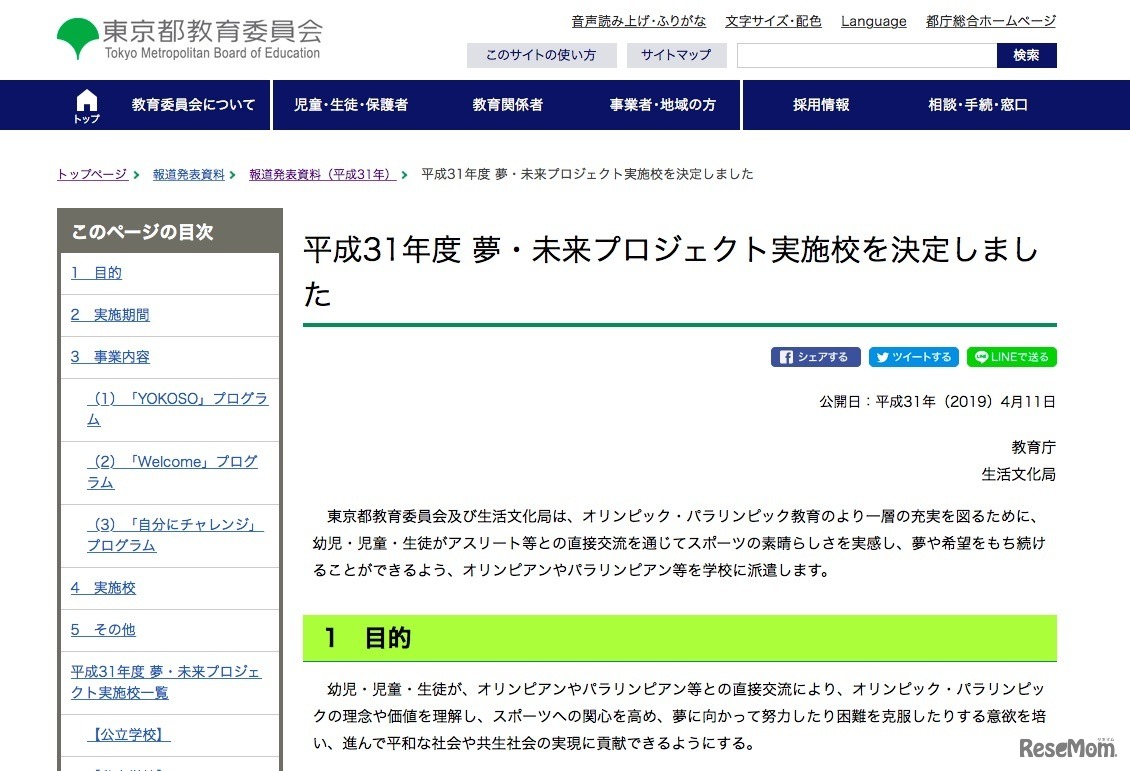The image size is (1130, 771).
Task: Tweet the article using the ツイートする button
Action: (x=913, y=356)
